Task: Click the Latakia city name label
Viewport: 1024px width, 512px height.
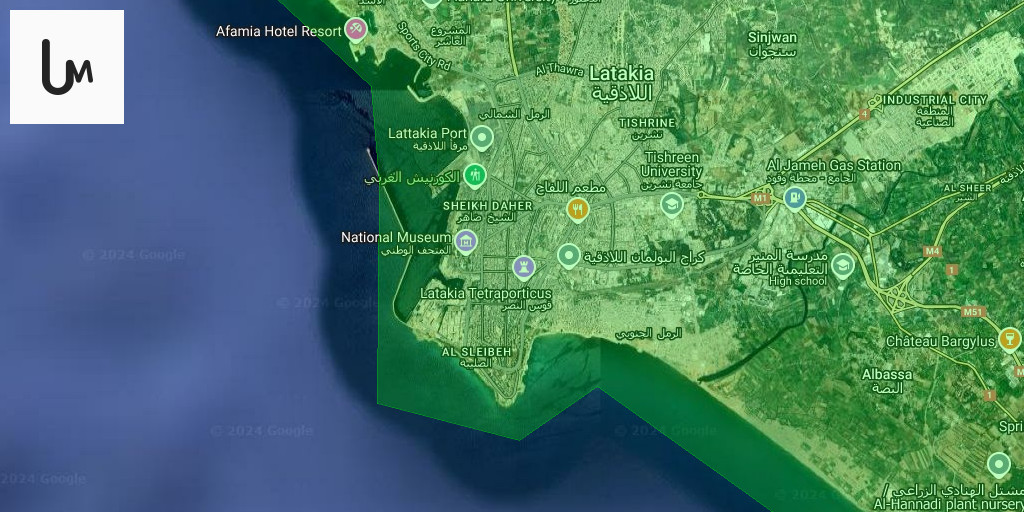Action: tap(621, 74)
